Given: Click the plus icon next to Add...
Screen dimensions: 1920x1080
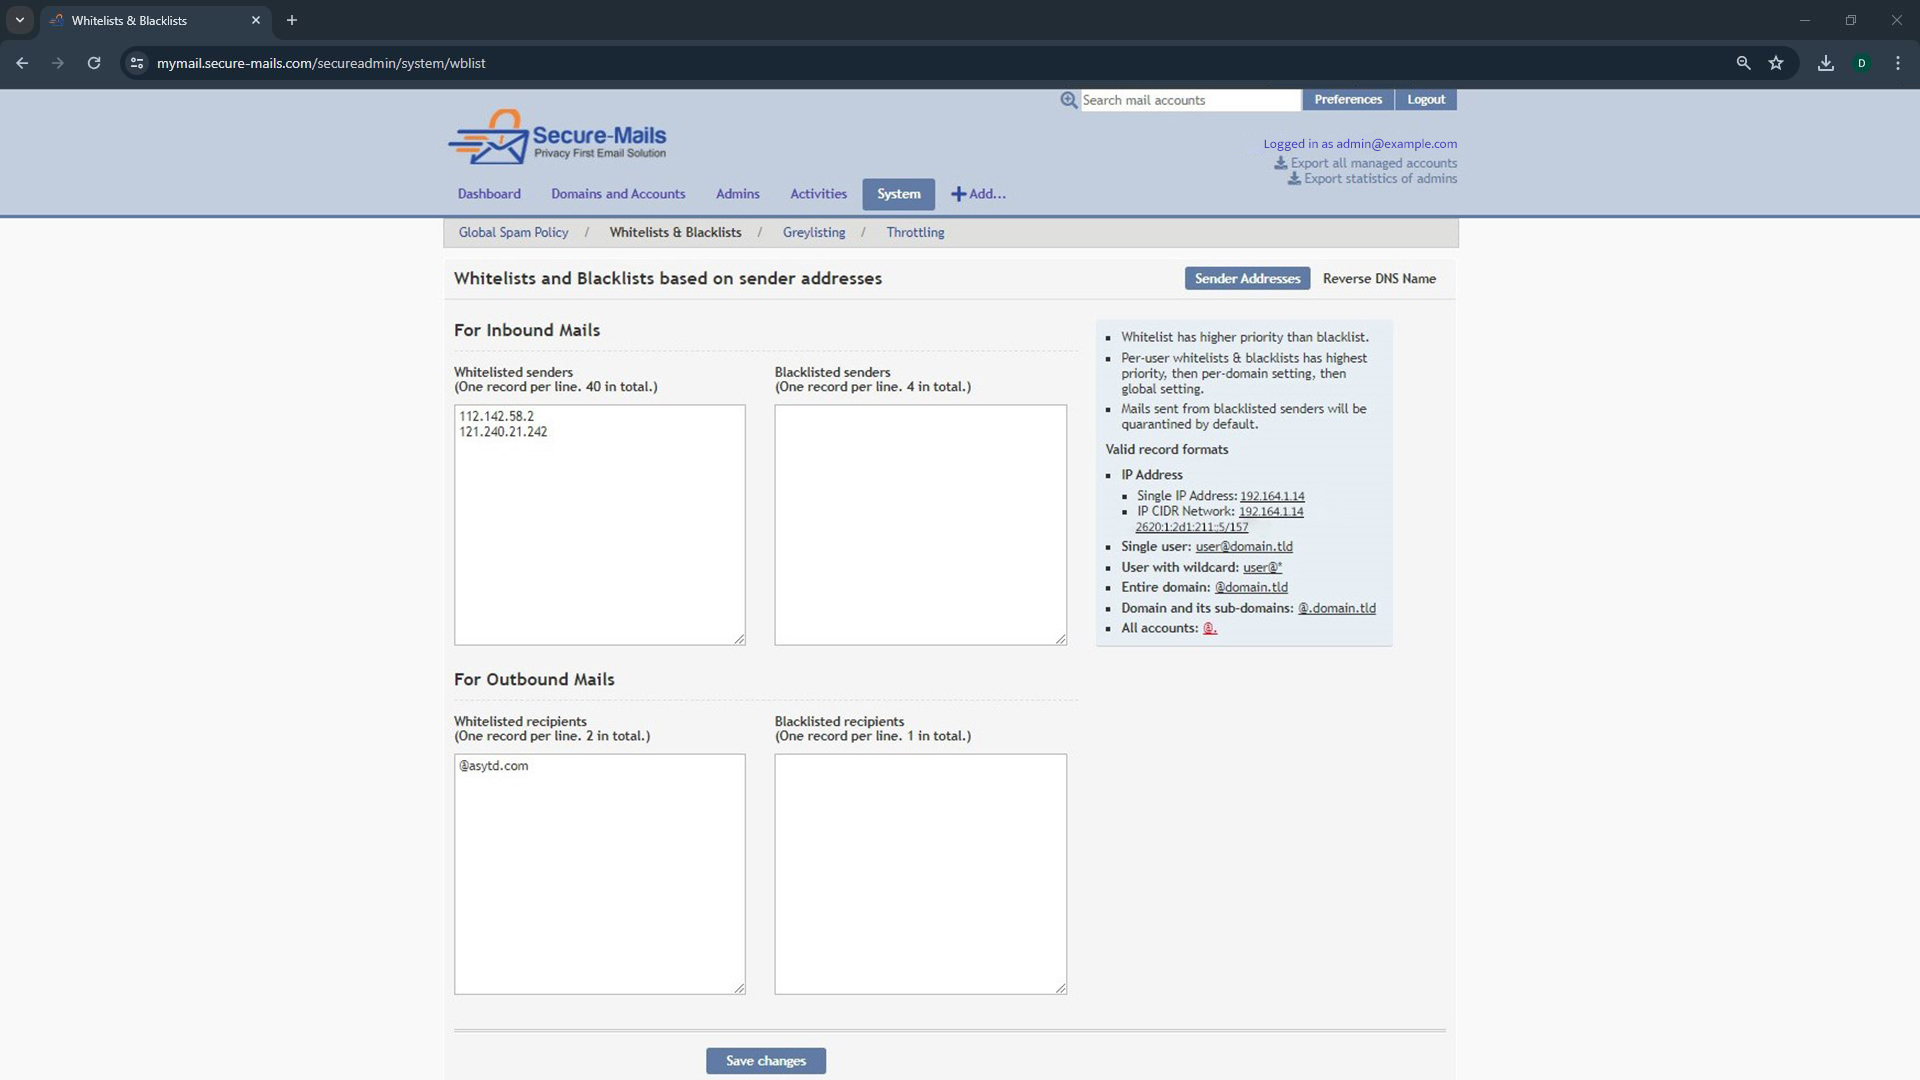Looking at the screenshot, I should click(x=958, y=194).
